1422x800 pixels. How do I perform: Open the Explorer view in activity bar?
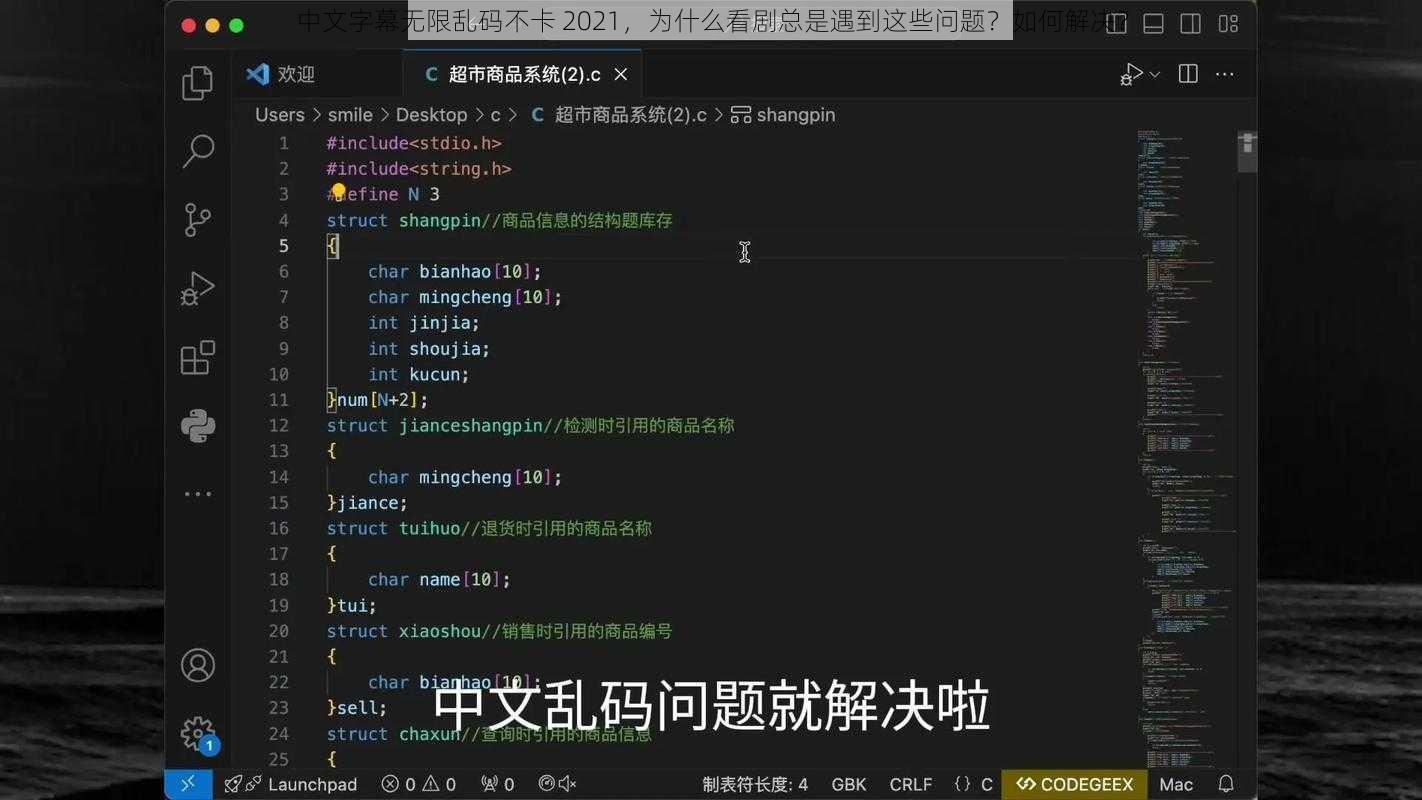pyautogui.click(x=198, y=83)
